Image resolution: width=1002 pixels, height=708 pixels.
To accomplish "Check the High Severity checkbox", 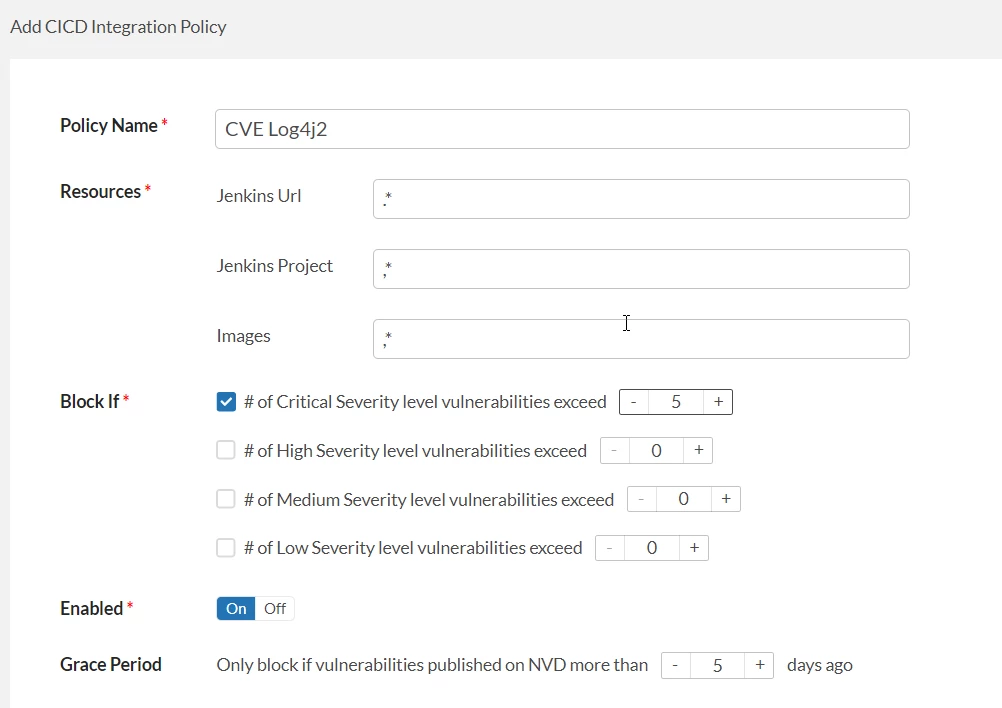I will (226, 450).
